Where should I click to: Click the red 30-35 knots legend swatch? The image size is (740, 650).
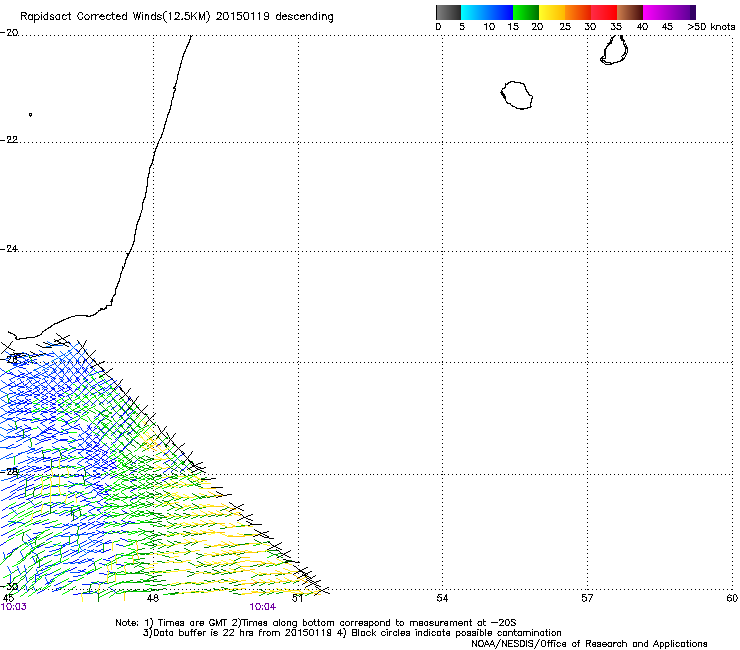click(604, 12)
